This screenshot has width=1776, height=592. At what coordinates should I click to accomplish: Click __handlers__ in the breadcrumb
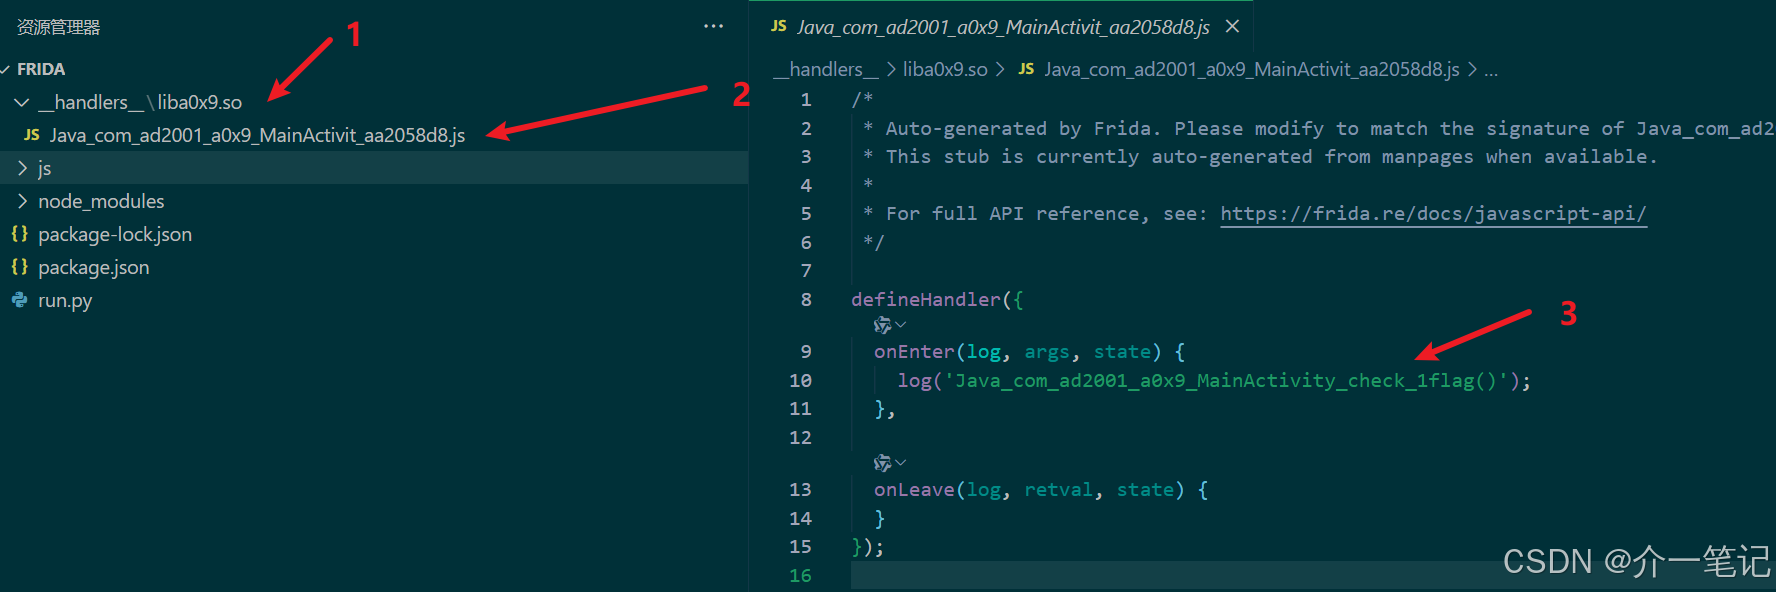coord(826,69)
